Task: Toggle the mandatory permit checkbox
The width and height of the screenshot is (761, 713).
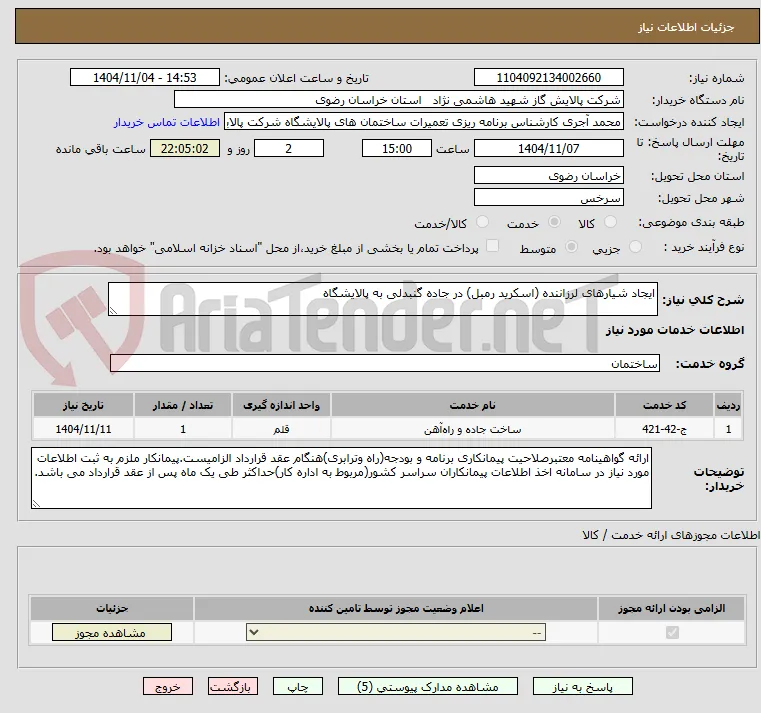Action: click(x=672, y=632)
